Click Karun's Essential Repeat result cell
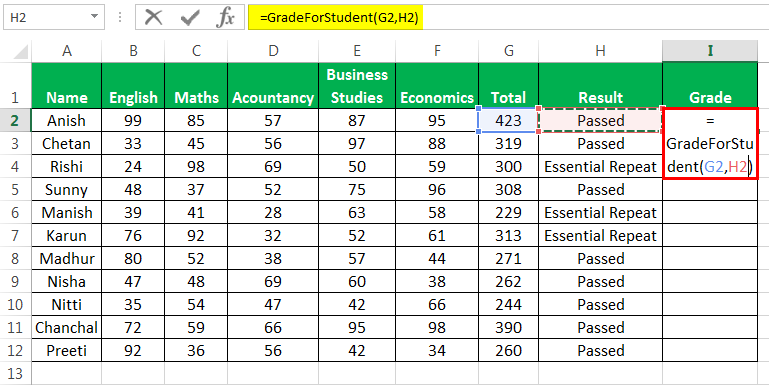This screenshot has width=769, height=385. [x=600, y=235]
